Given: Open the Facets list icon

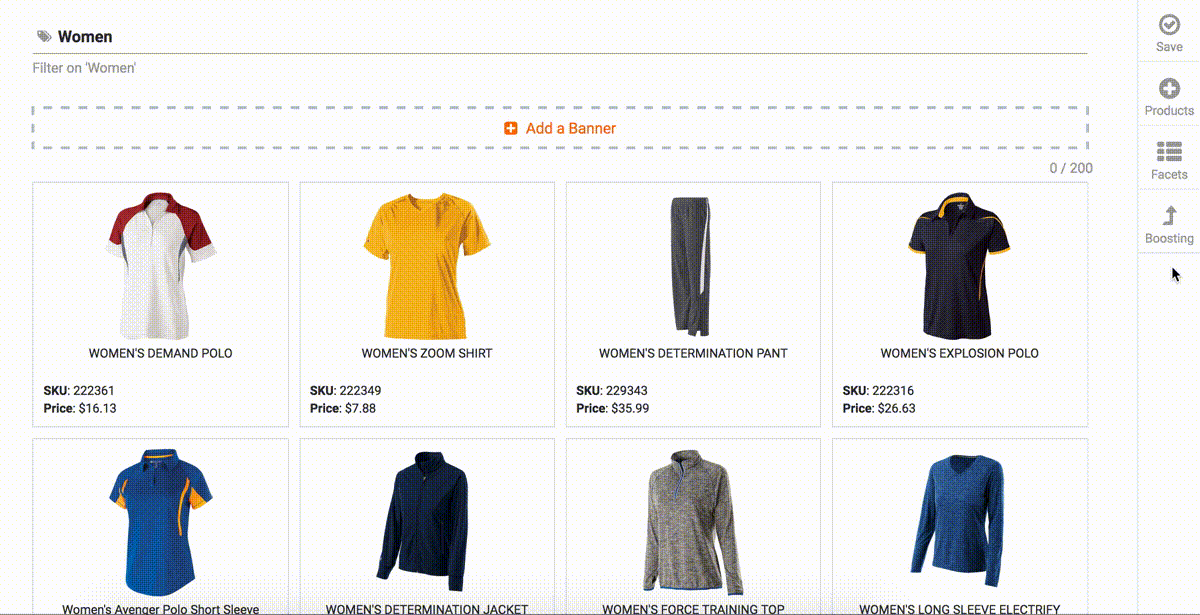Looking at the screenshot, I should (x=1168, y=152).
